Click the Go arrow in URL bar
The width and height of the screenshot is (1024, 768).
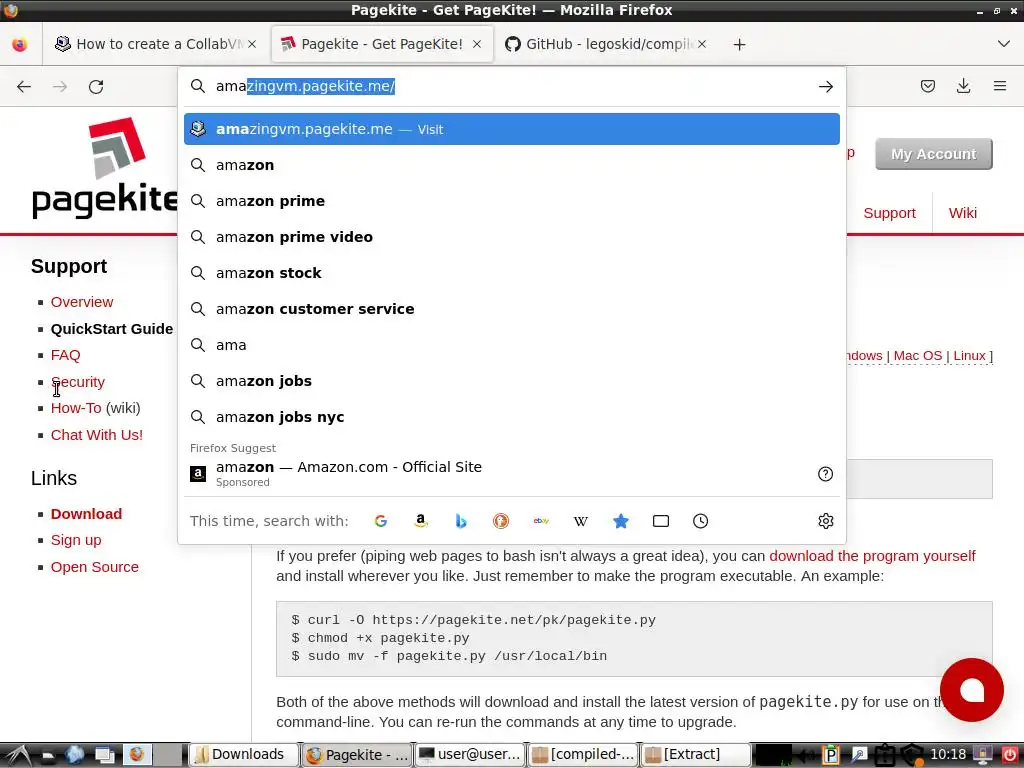click(x=825, y=86)
